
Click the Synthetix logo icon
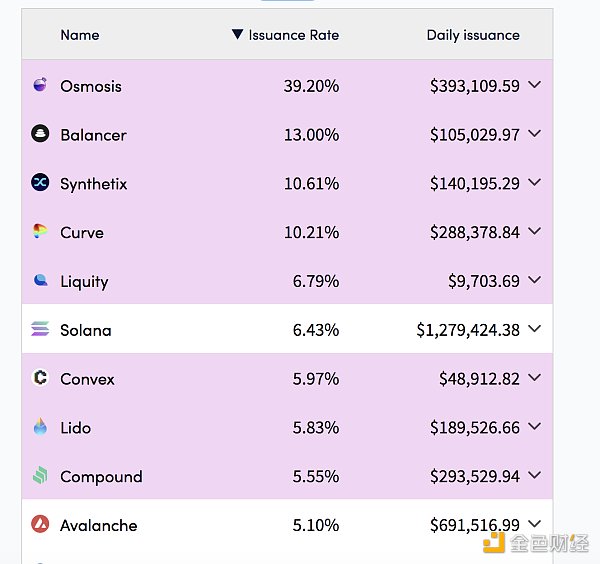40,183
